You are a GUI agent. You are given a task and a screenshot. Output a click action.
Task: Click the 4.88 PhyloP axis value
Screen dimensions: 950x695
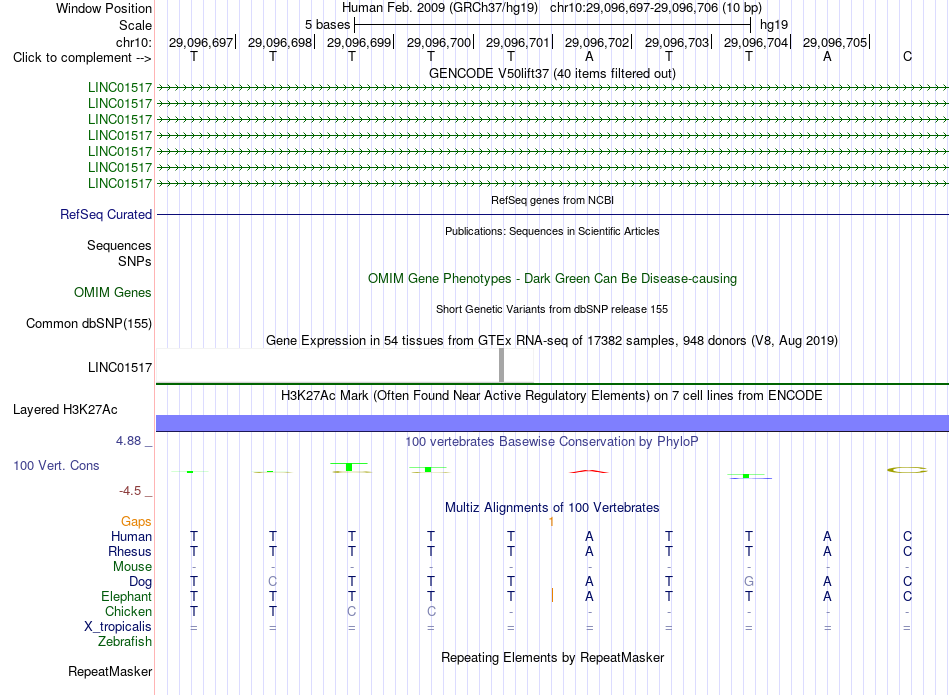(128, 441)
